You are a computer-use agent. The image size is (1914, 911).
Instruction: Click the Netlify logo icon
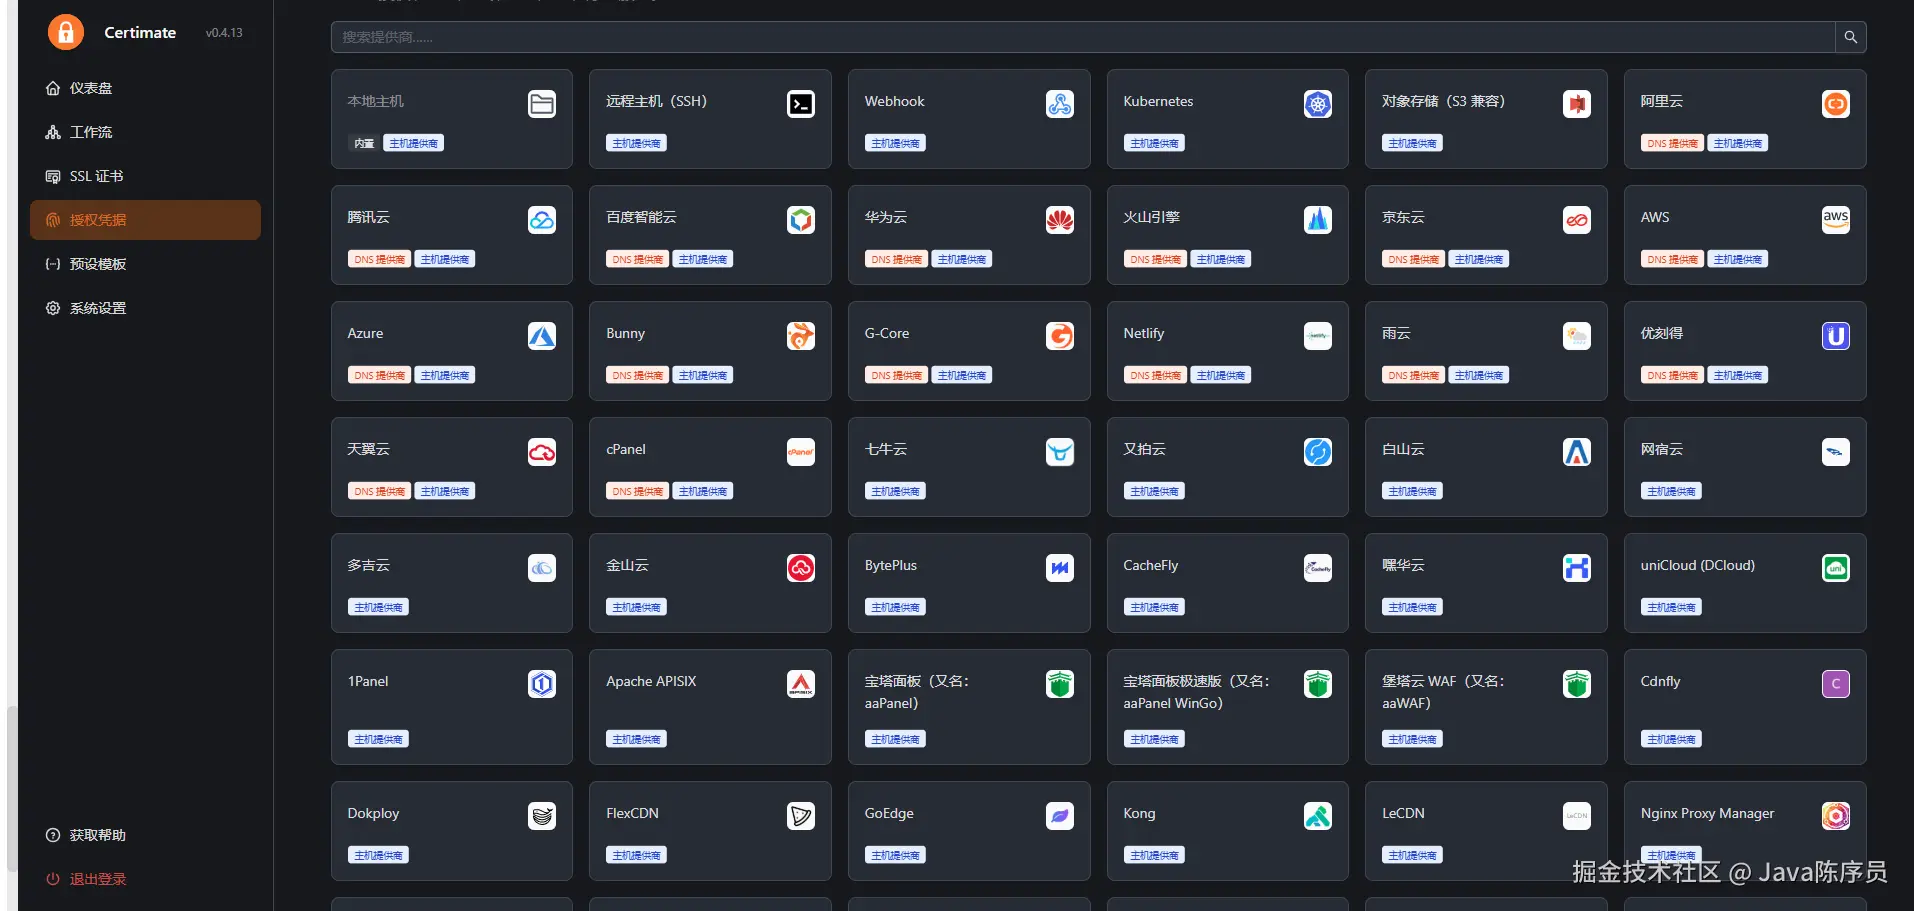pyautogui.click(x=1318, y=336)
